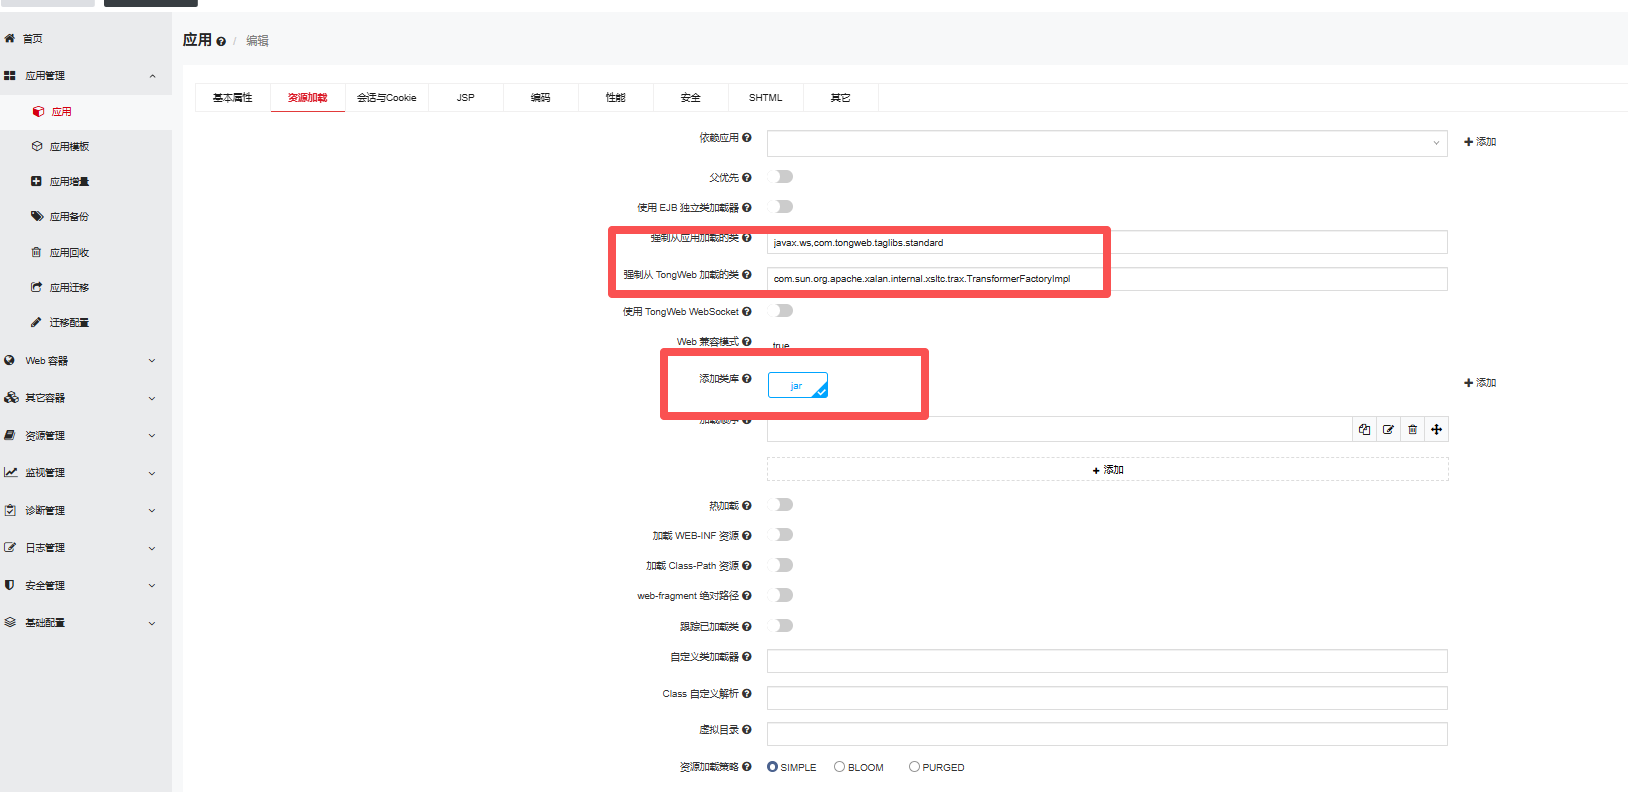1628x792 pixels.
Task: Switch to the 会话与Cookie tab
Action: click(x=387, y=98)
